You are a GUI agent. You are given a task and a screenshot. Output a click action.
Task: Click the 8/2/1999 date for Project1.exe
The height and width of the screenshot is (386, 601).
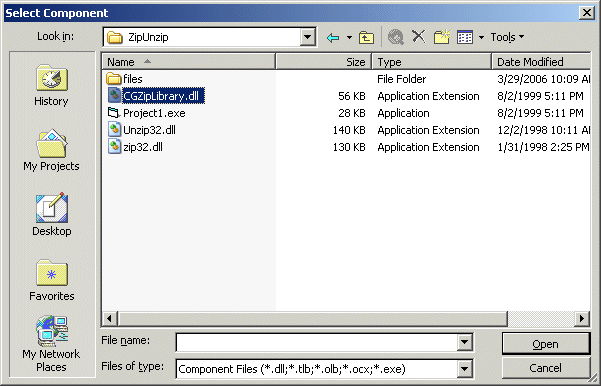tap(540, 113)
